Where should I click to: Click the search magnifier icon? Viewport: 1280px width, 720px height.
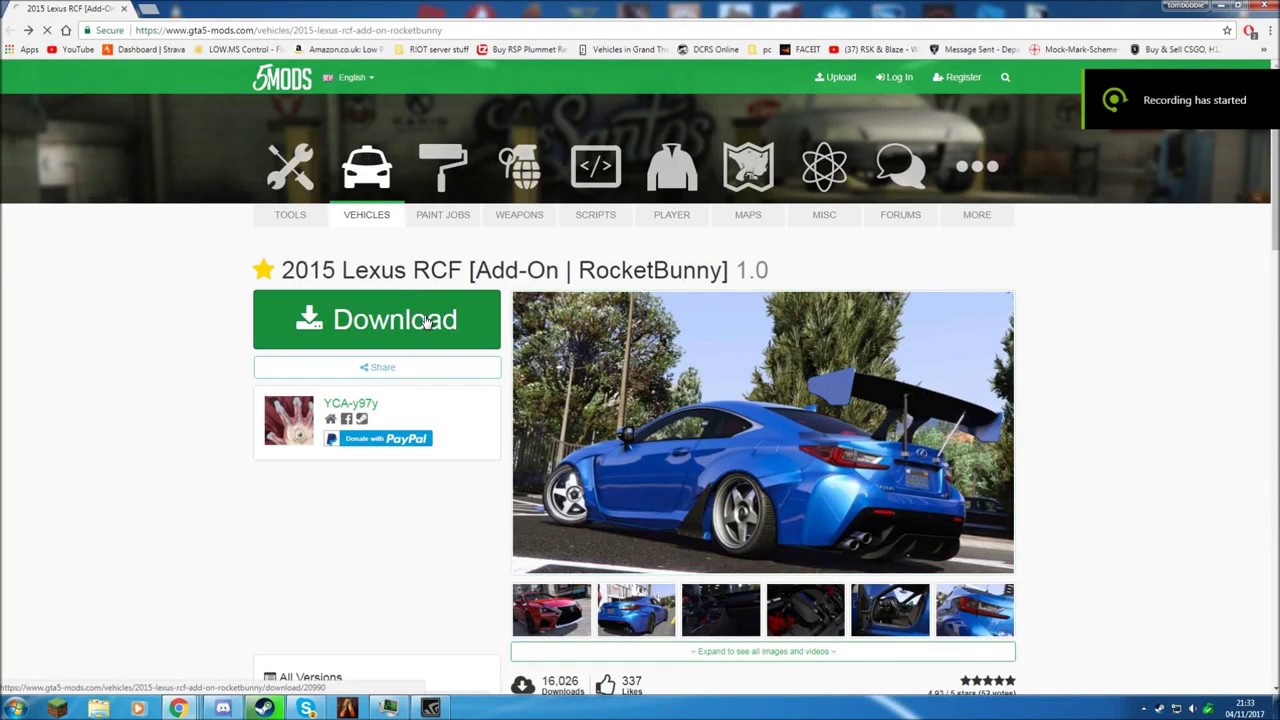[1005, 77]
